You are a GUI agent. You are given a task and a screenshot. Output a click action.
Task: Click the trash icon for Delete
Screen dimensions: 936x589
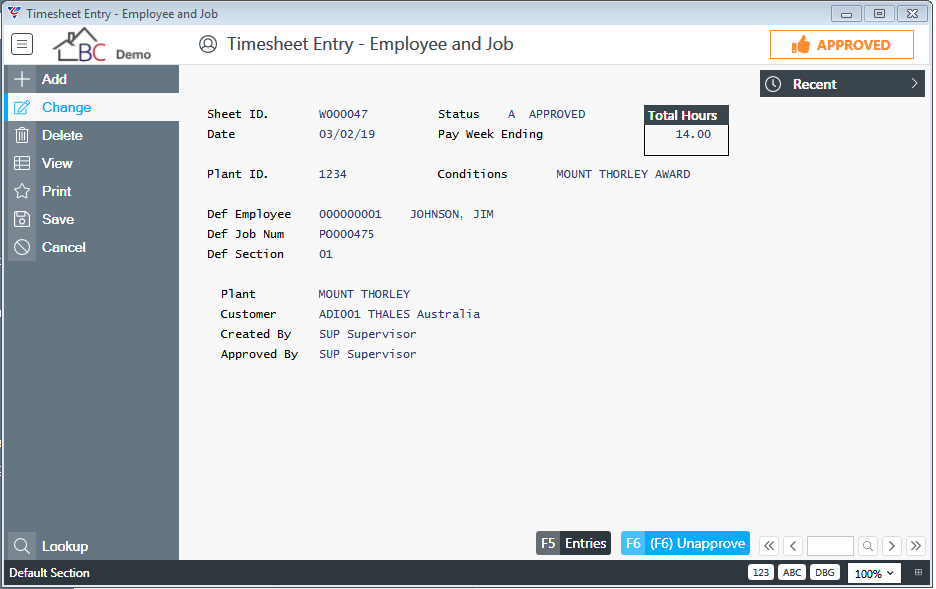click(x=21, y=135)
